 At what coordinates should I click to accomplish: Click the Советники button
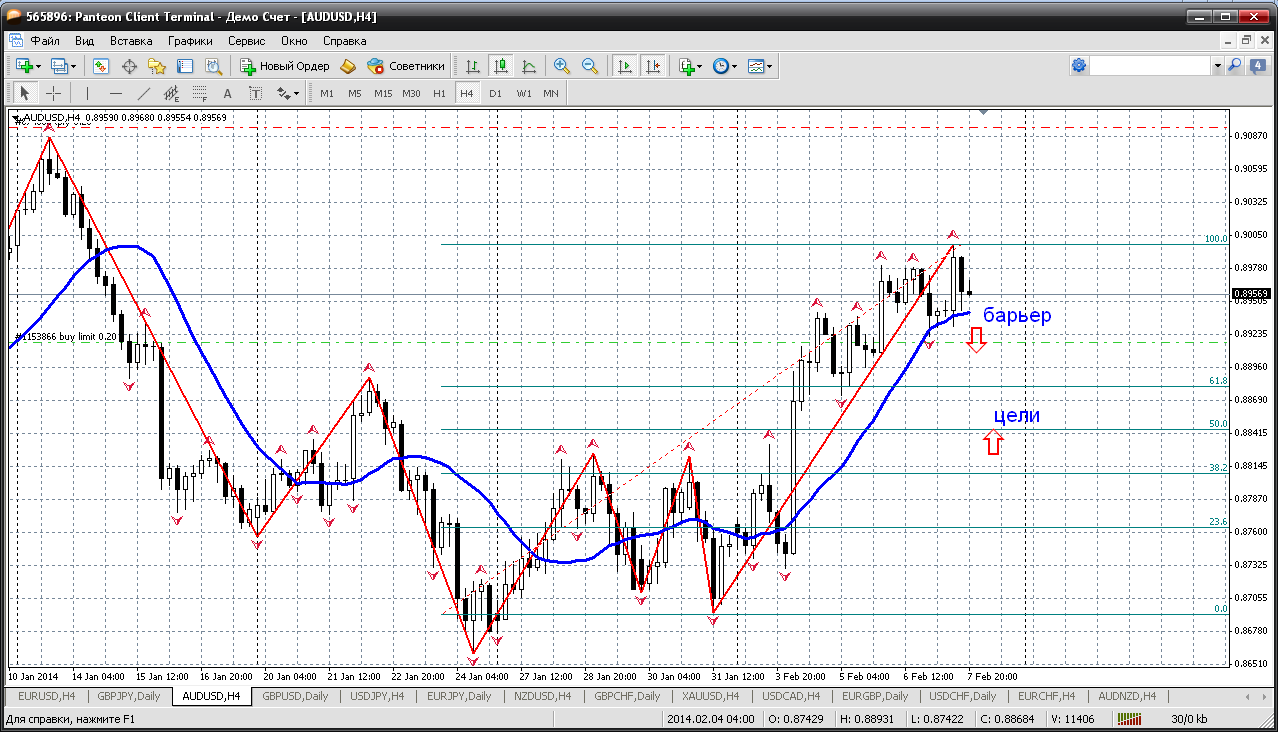[x=406, y=66]
